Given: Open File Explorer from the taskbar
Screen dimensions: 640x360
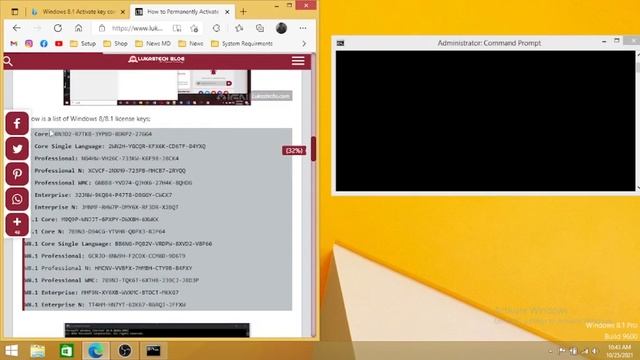Looking at the screenshot, I should 38,351.
